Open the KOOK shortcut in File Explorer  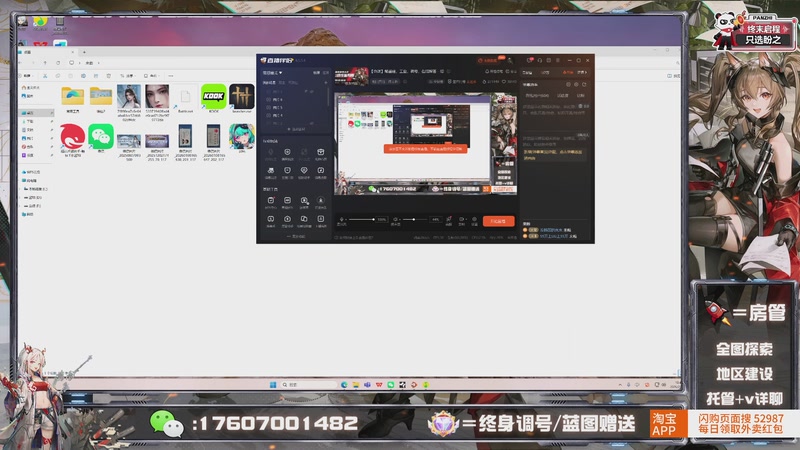point(213,96)
